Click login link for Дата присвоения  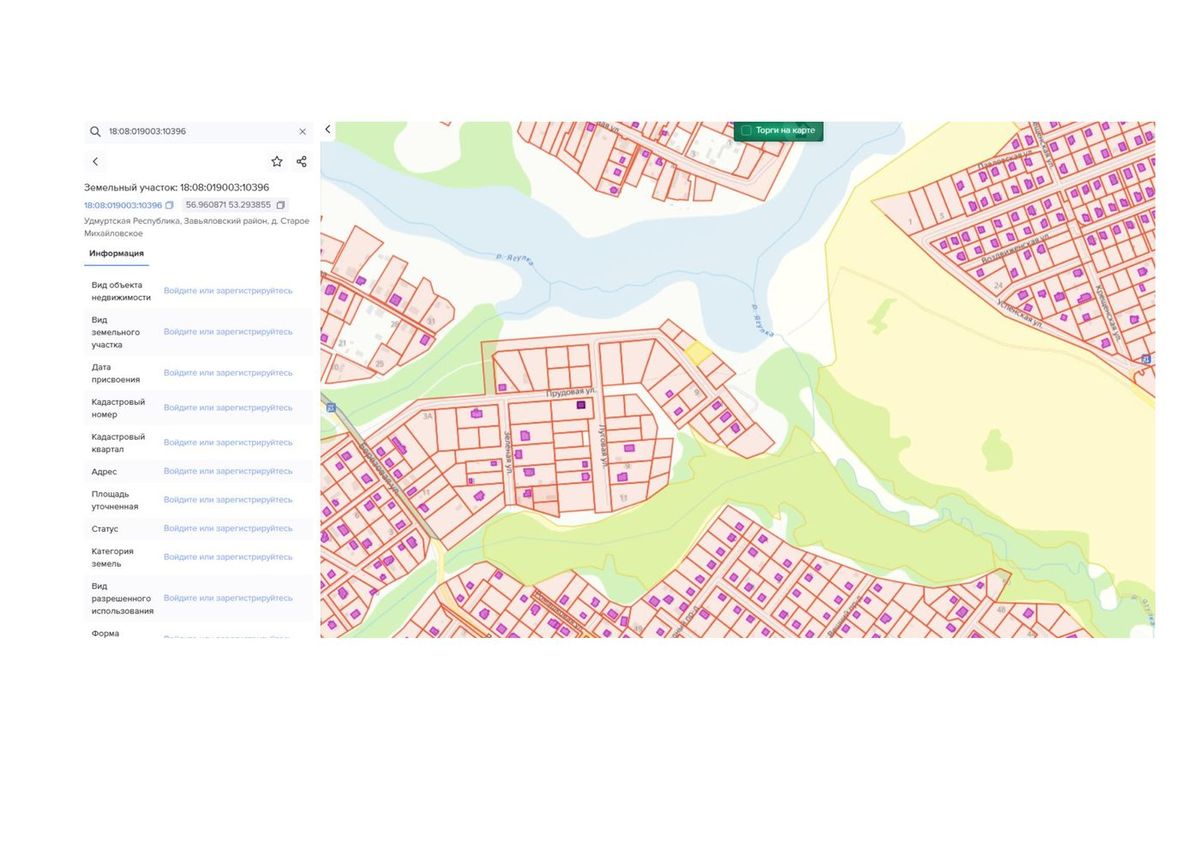tap(228, 373)
